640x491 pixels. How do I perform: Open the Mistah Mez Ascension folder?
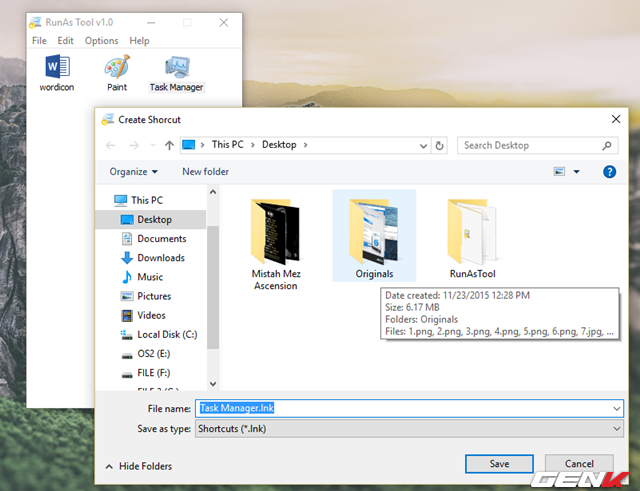click(275, 234)
